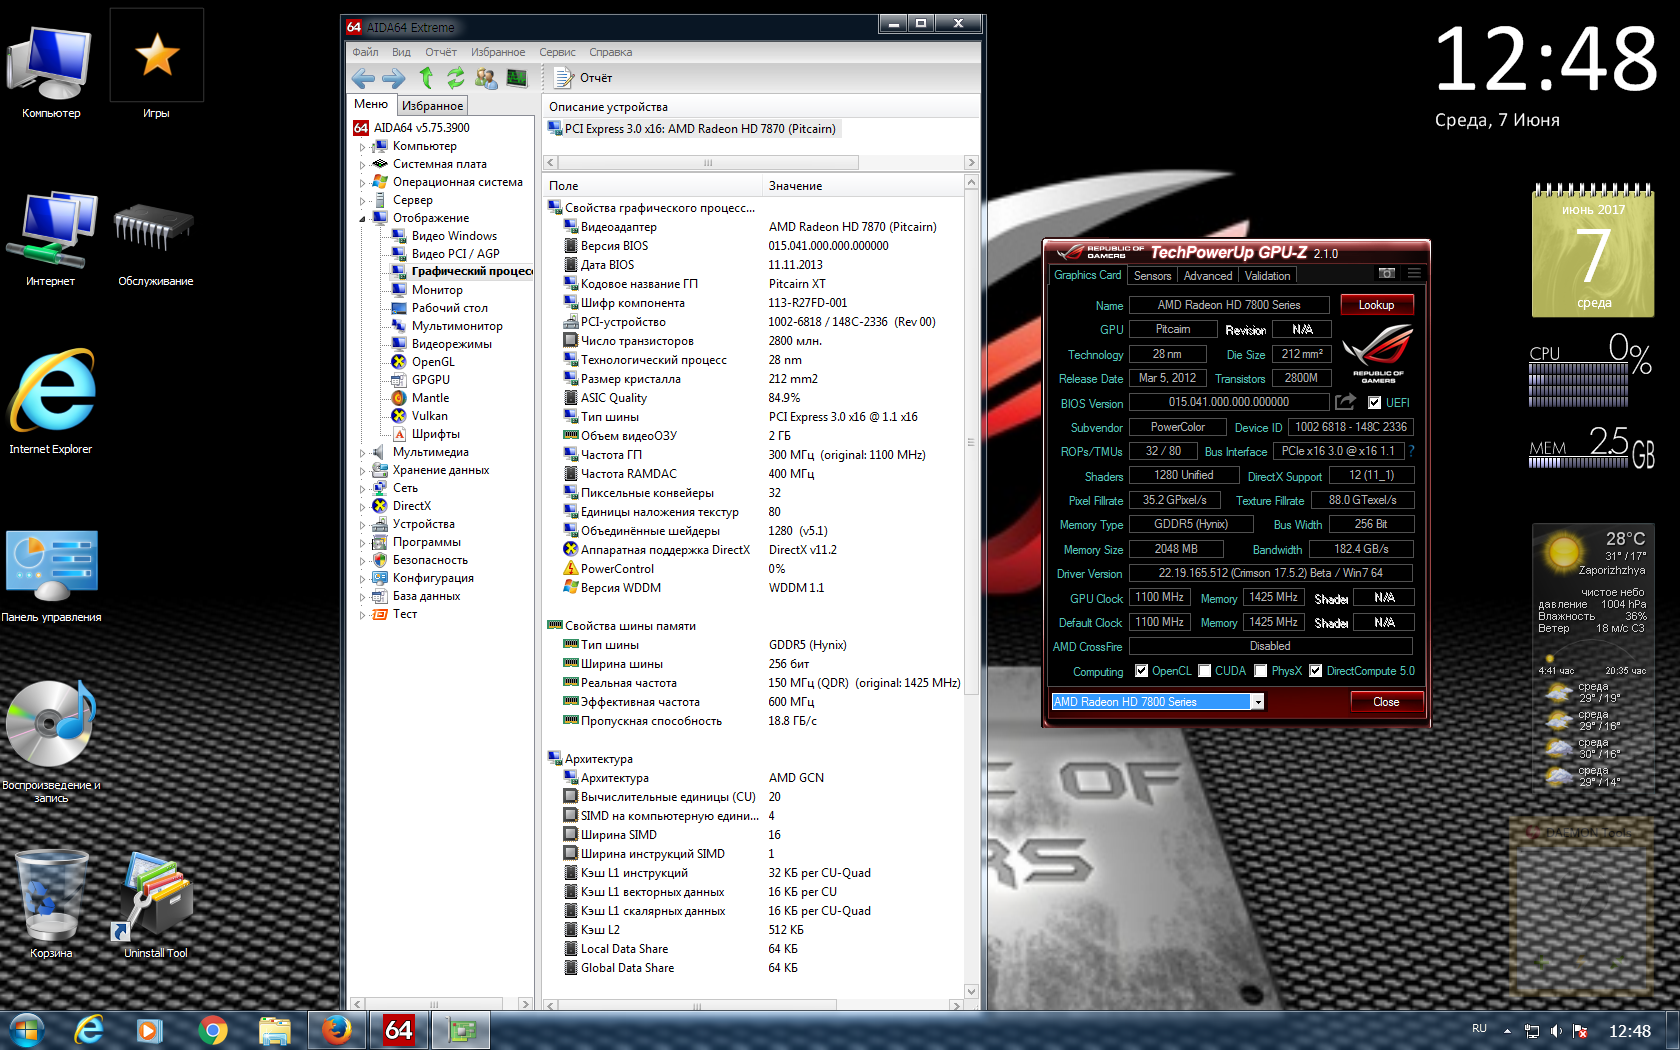Click the Close button in GPU-Z
Image resolution: width=1680 pixels, height=1050 pixels.
[1386, 702]
